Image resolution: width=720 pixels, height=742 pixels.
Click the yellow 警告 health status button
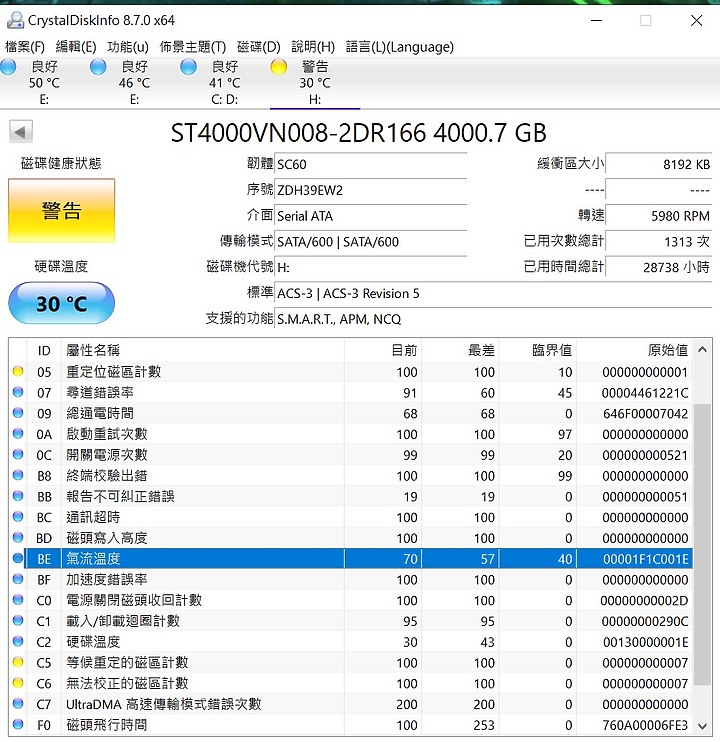click(x=61, y=211)
